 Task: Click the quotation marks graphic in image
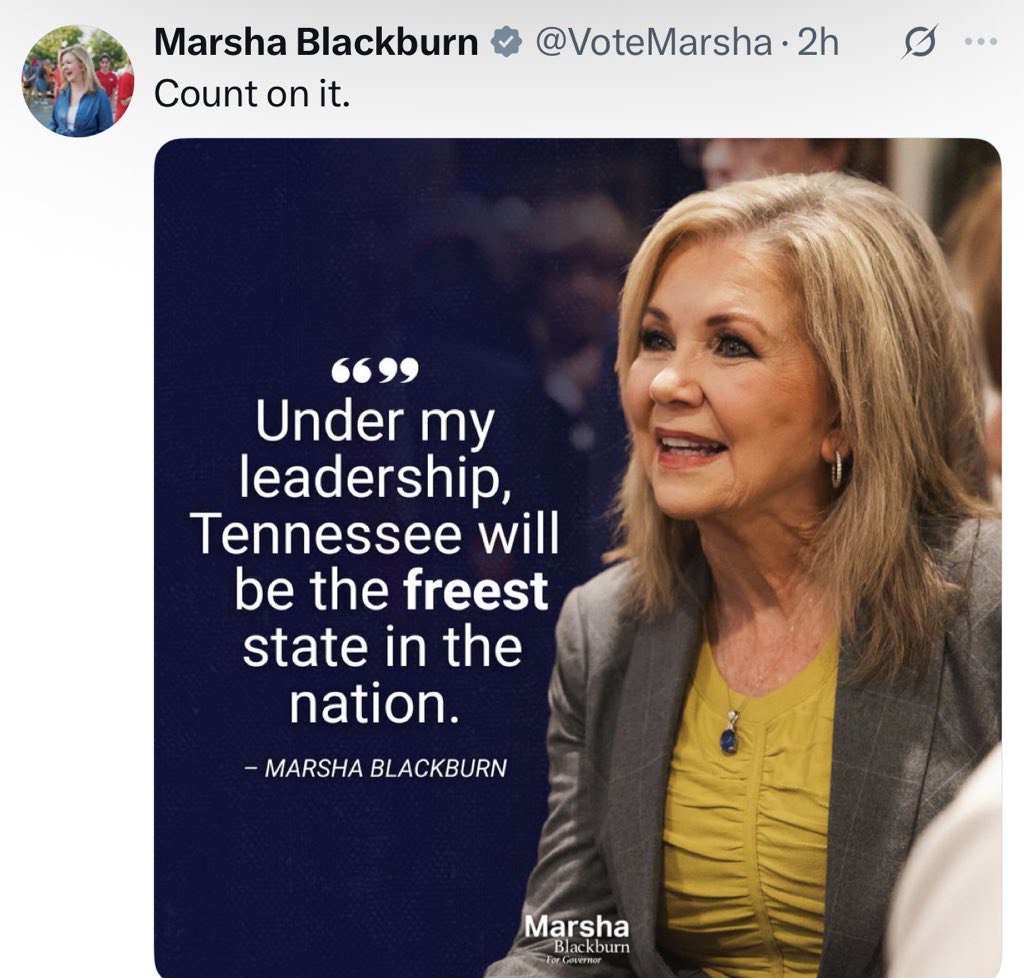[x=374, y=371]
